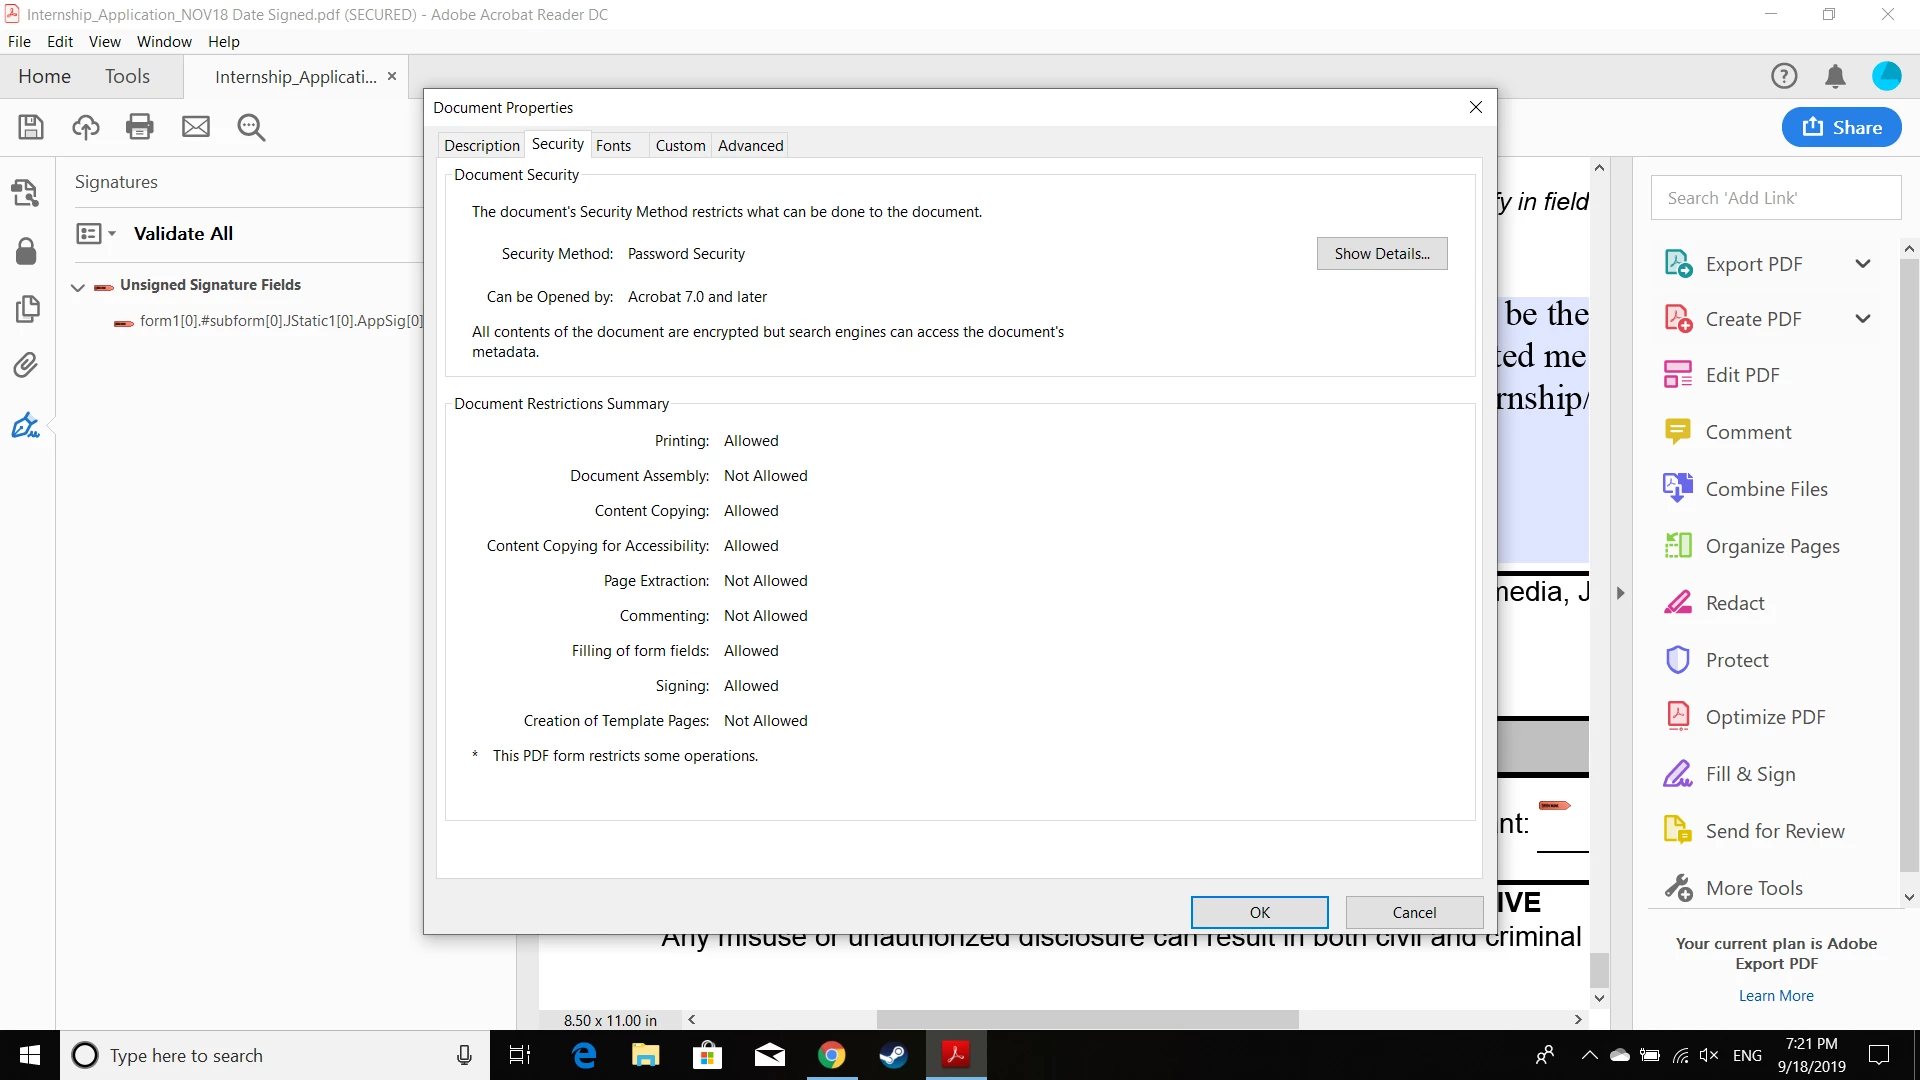The height and width of the screenshot is (1080, 1920).
Task: Switch to the Advanced tab
Action: (750, 145)
